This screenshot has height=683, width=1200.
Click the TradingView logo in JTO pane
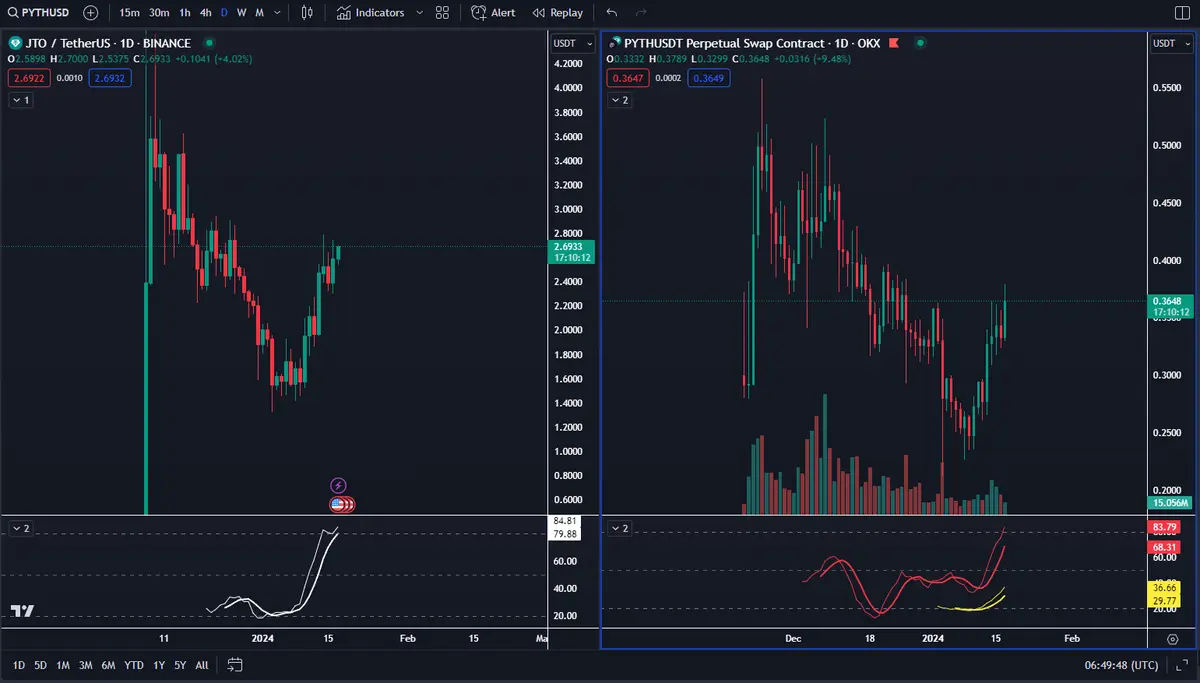pyautogui.click(x=22, y=611)
